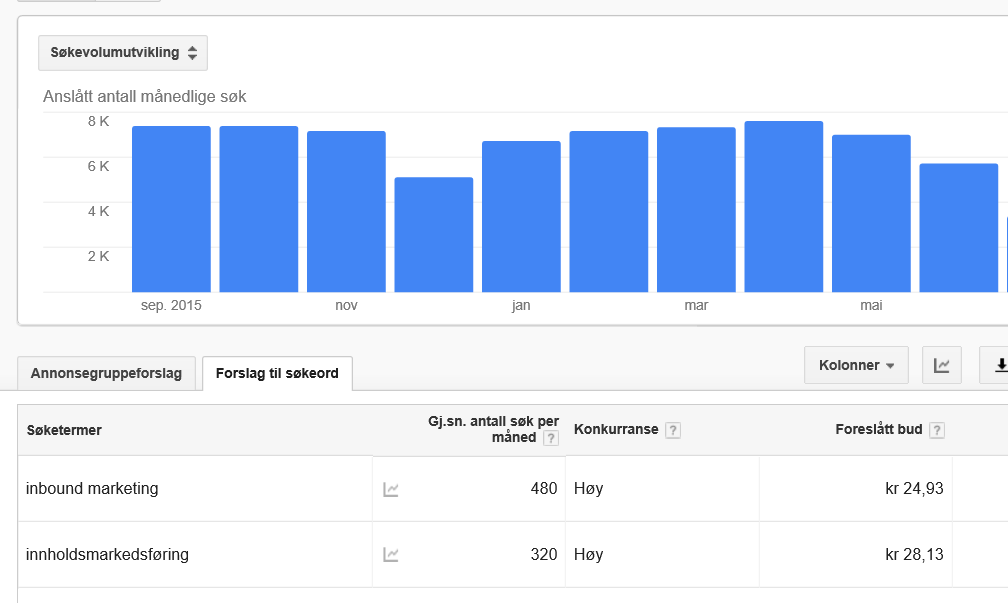Open help icon beside Konkurranse
1008x603 pixels.
[672, 430]
